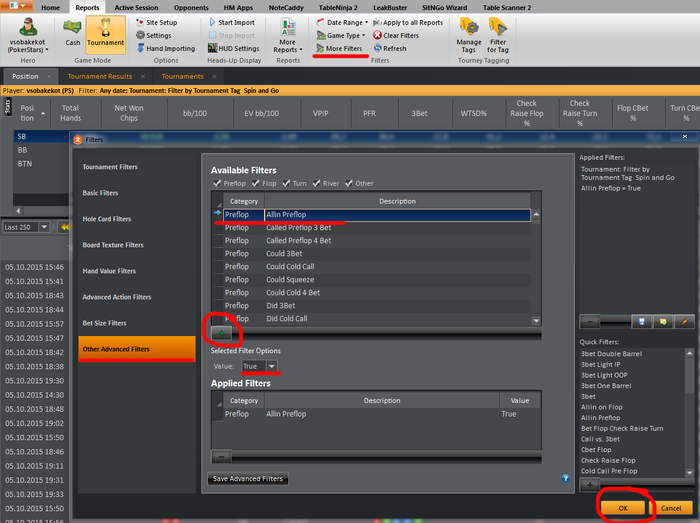Open the Opponents tab

click(x=191, y=8)
